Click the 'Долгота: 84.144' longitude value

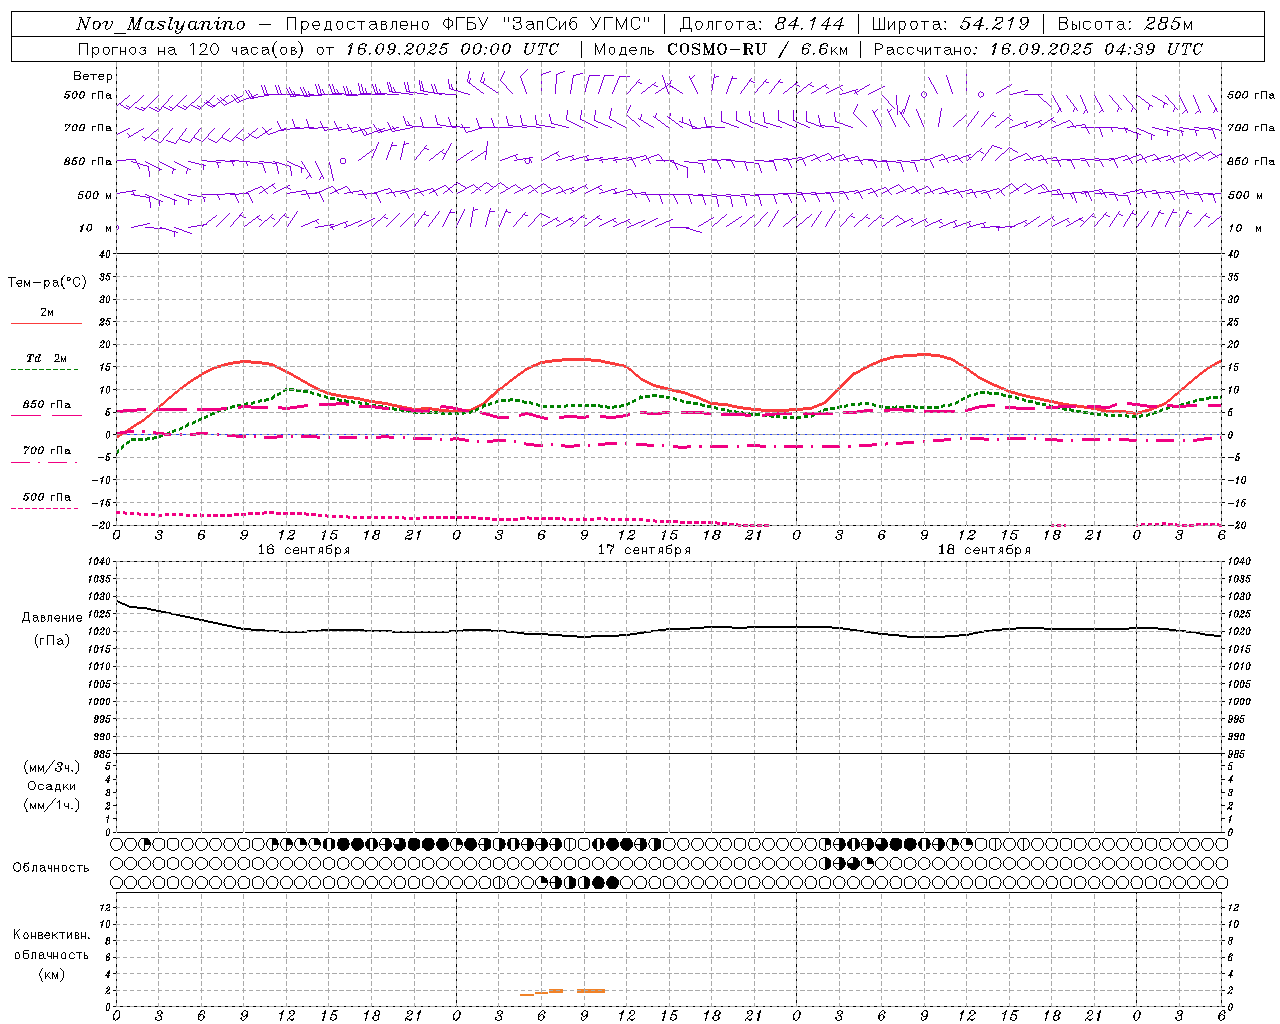762,24
